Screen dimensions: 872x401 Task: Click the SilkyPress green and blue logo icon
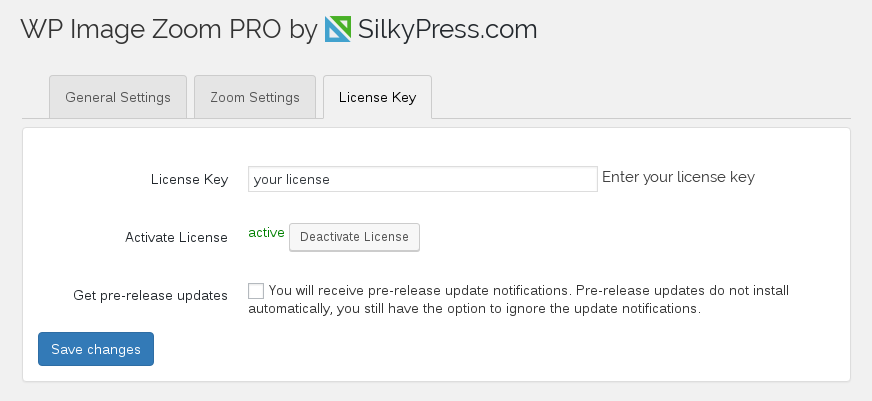point(338,29)
